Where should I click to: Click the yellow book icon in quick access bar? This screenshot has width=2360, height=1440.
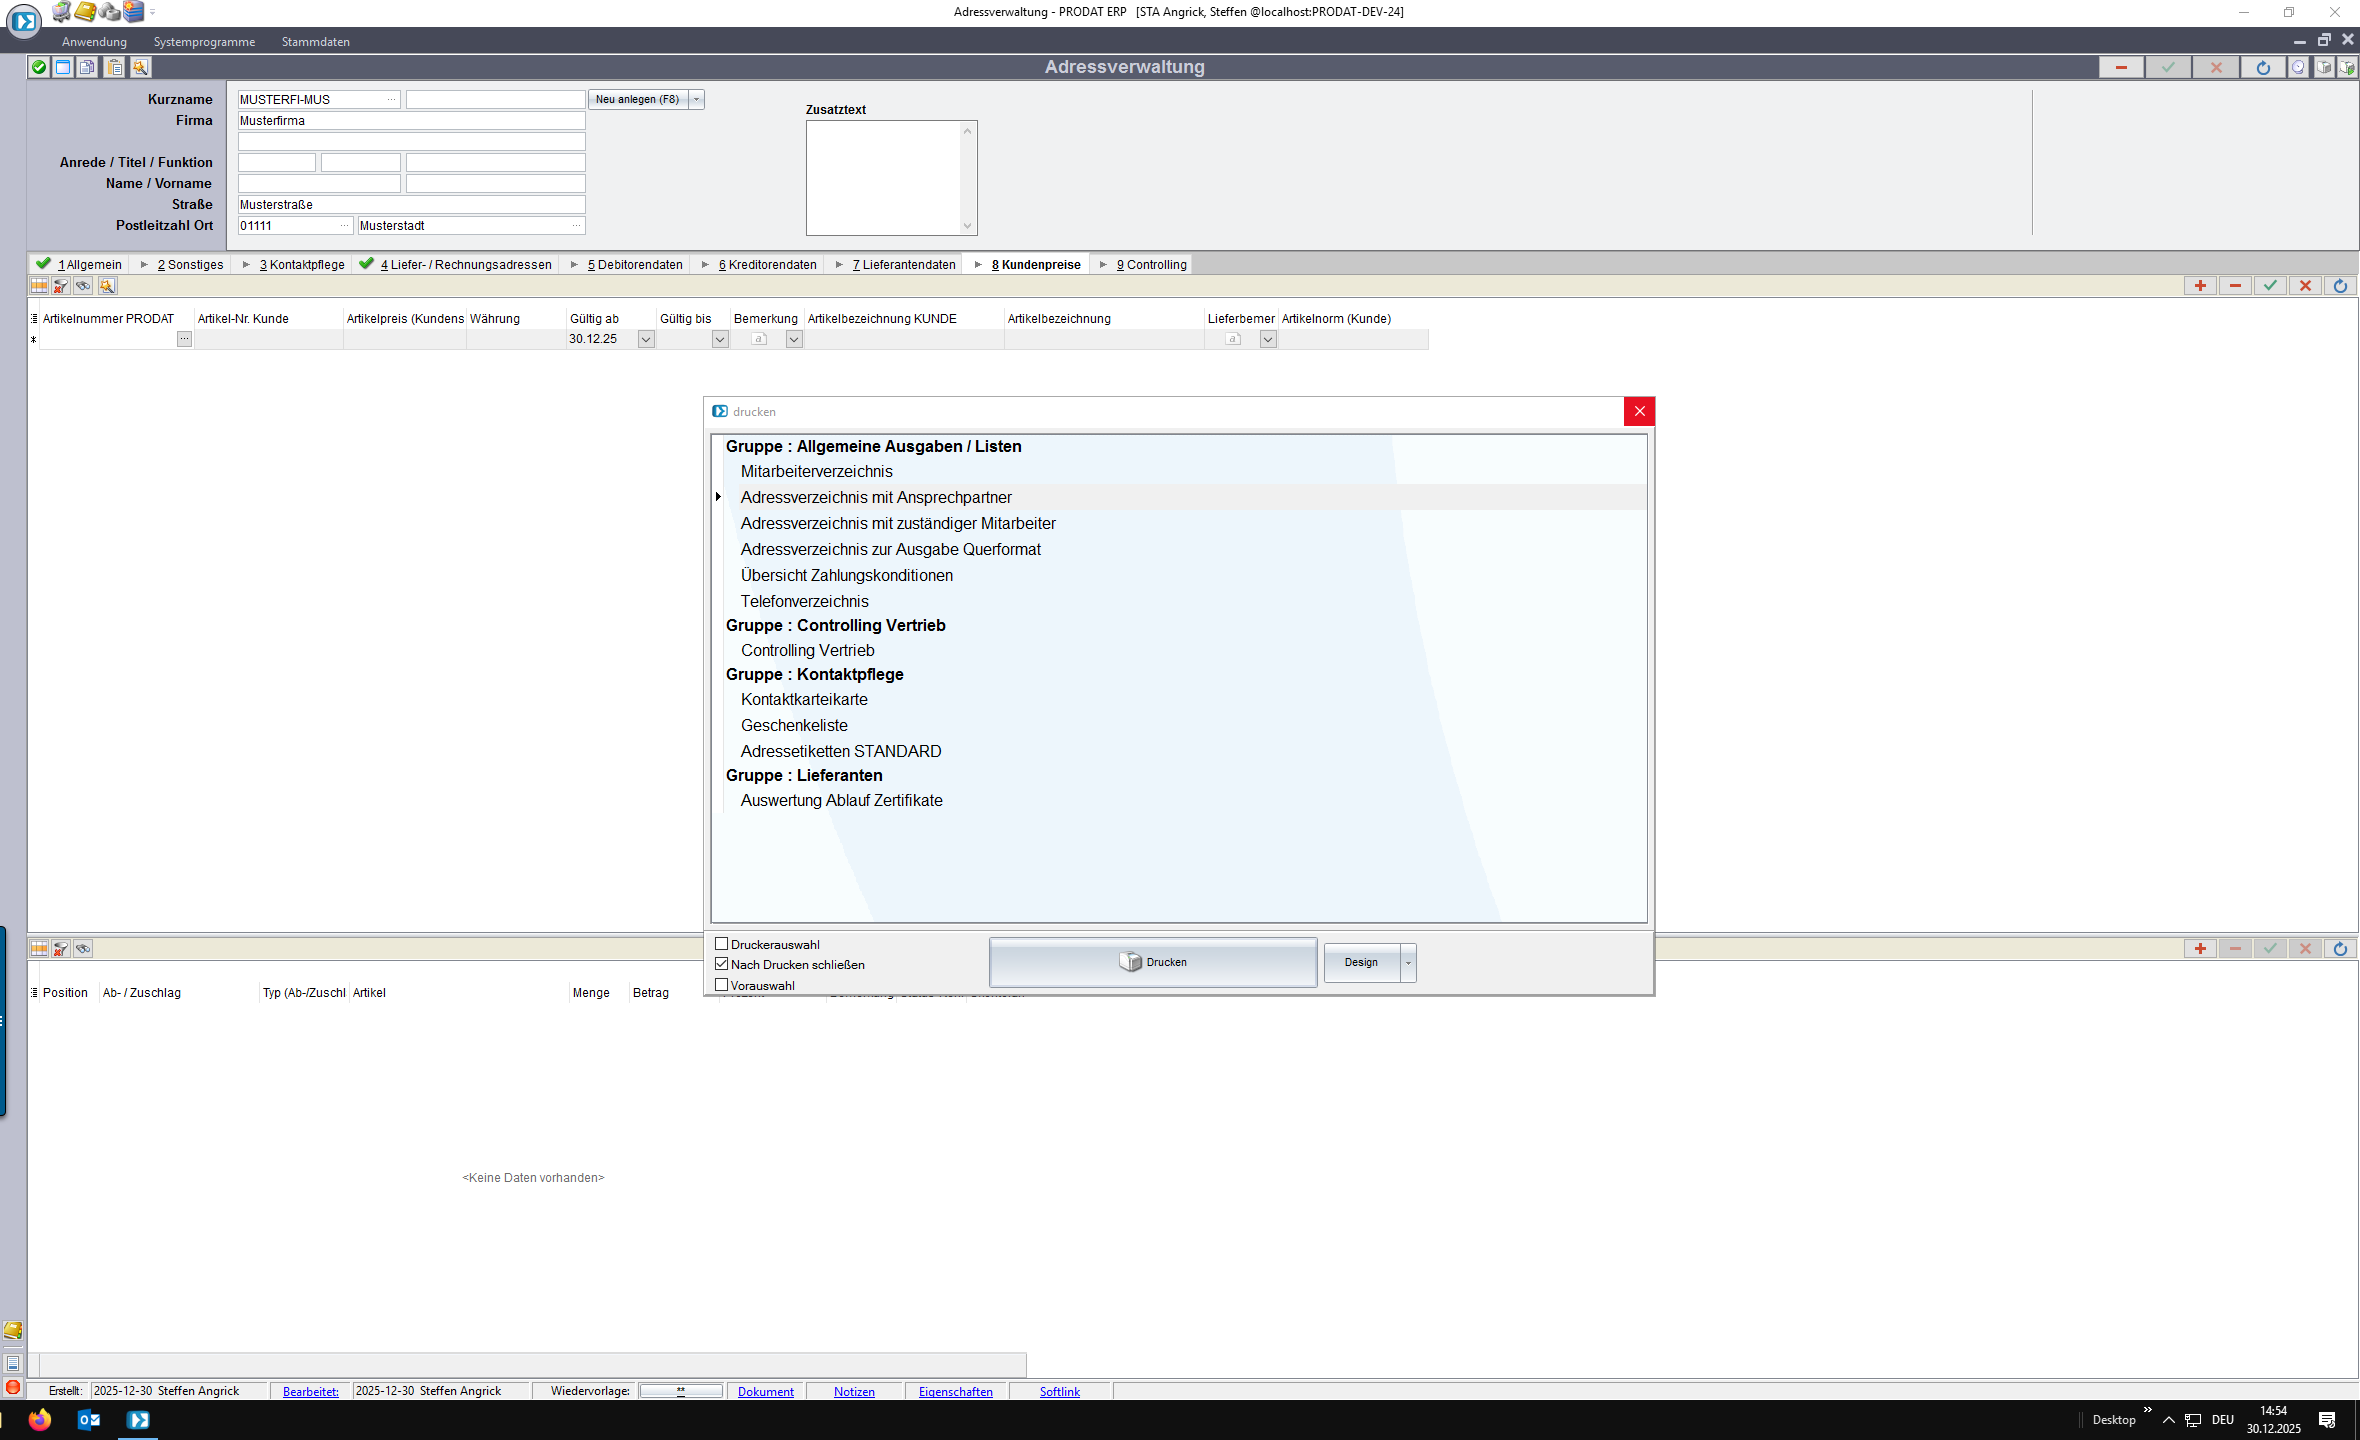pos(85,12)
